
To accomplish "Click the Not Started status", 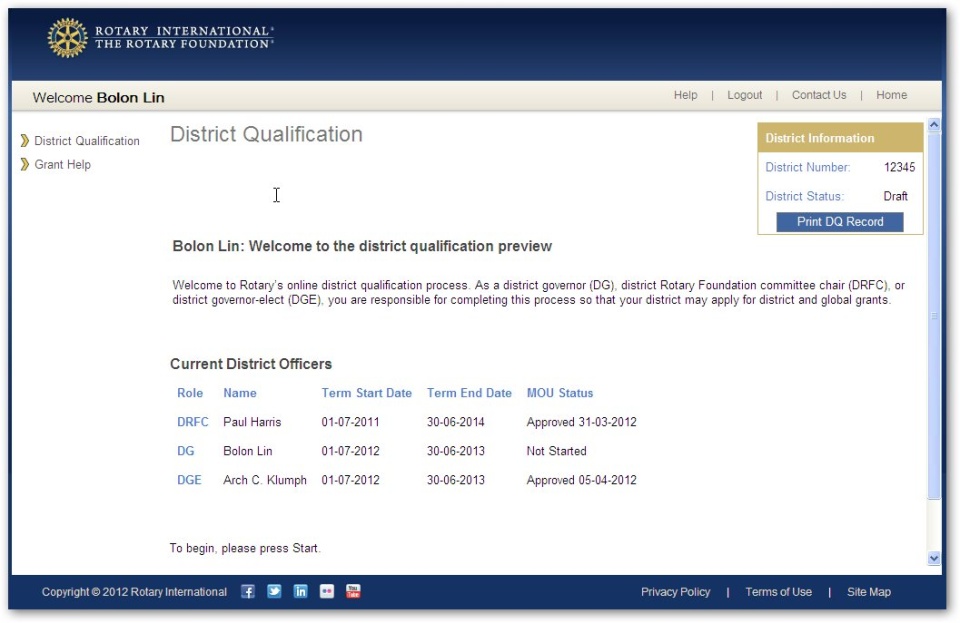I will click(557, 451).
